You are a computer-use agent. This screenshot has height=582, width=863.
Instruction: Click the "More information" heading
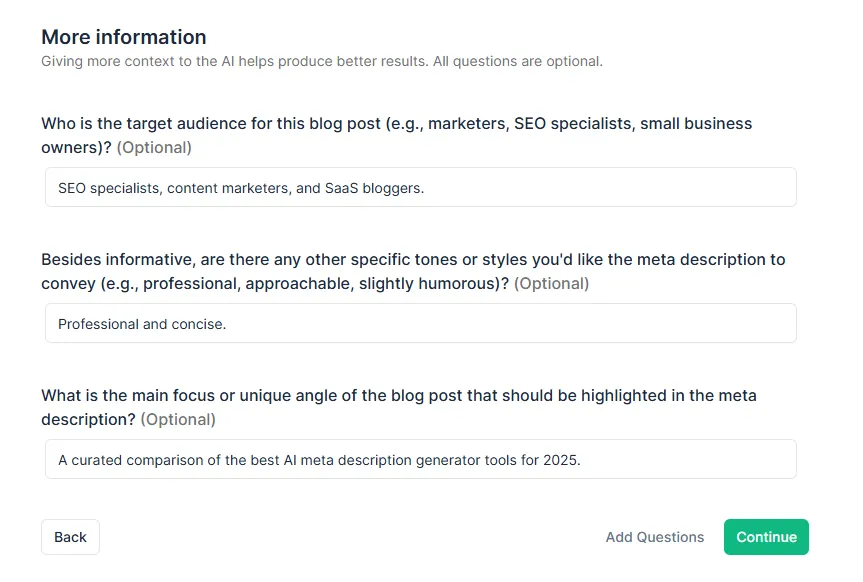123,37
